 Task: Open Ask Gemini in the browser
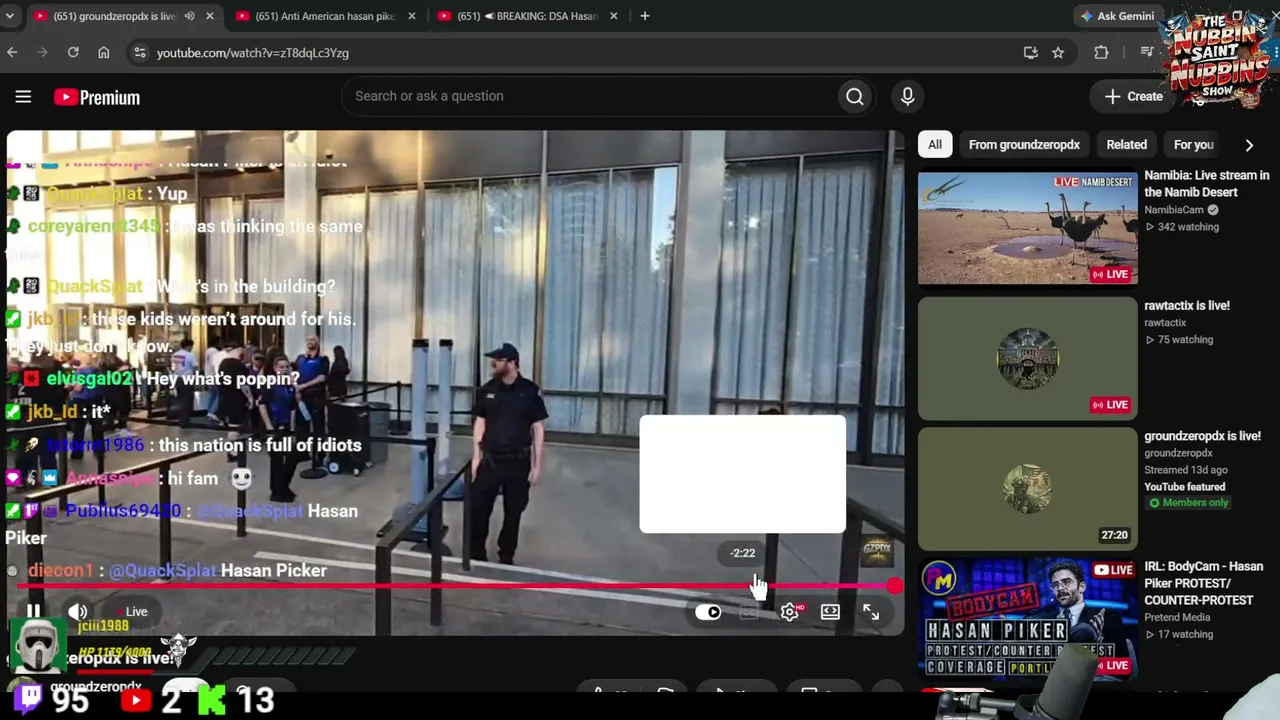(1117, 16)
